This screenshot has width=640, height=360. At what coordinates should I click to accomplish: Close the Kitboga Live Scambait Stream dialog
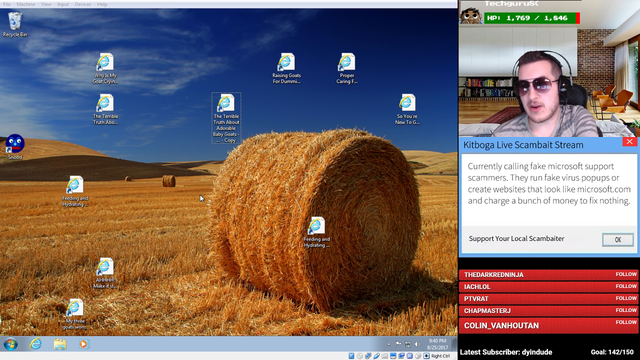pyautogui.click(x=629, y=142)
